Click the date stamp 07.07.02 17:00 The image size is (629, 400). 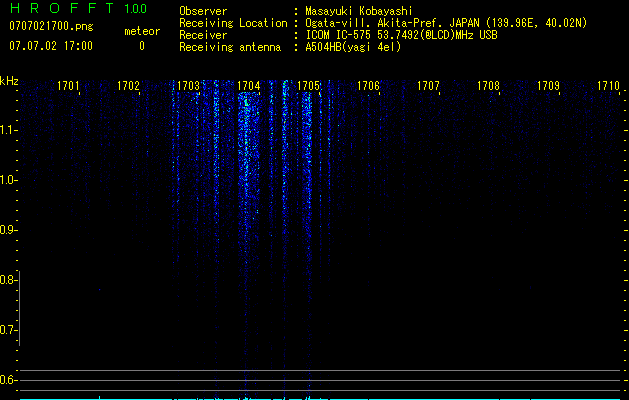pyautogui.click(x=51, y=46)
